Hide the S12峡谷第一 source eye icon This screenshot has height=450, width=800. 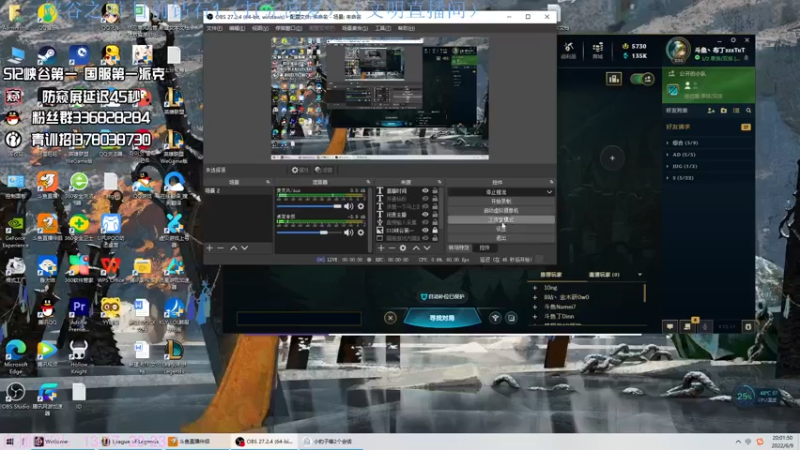point(425,230)
